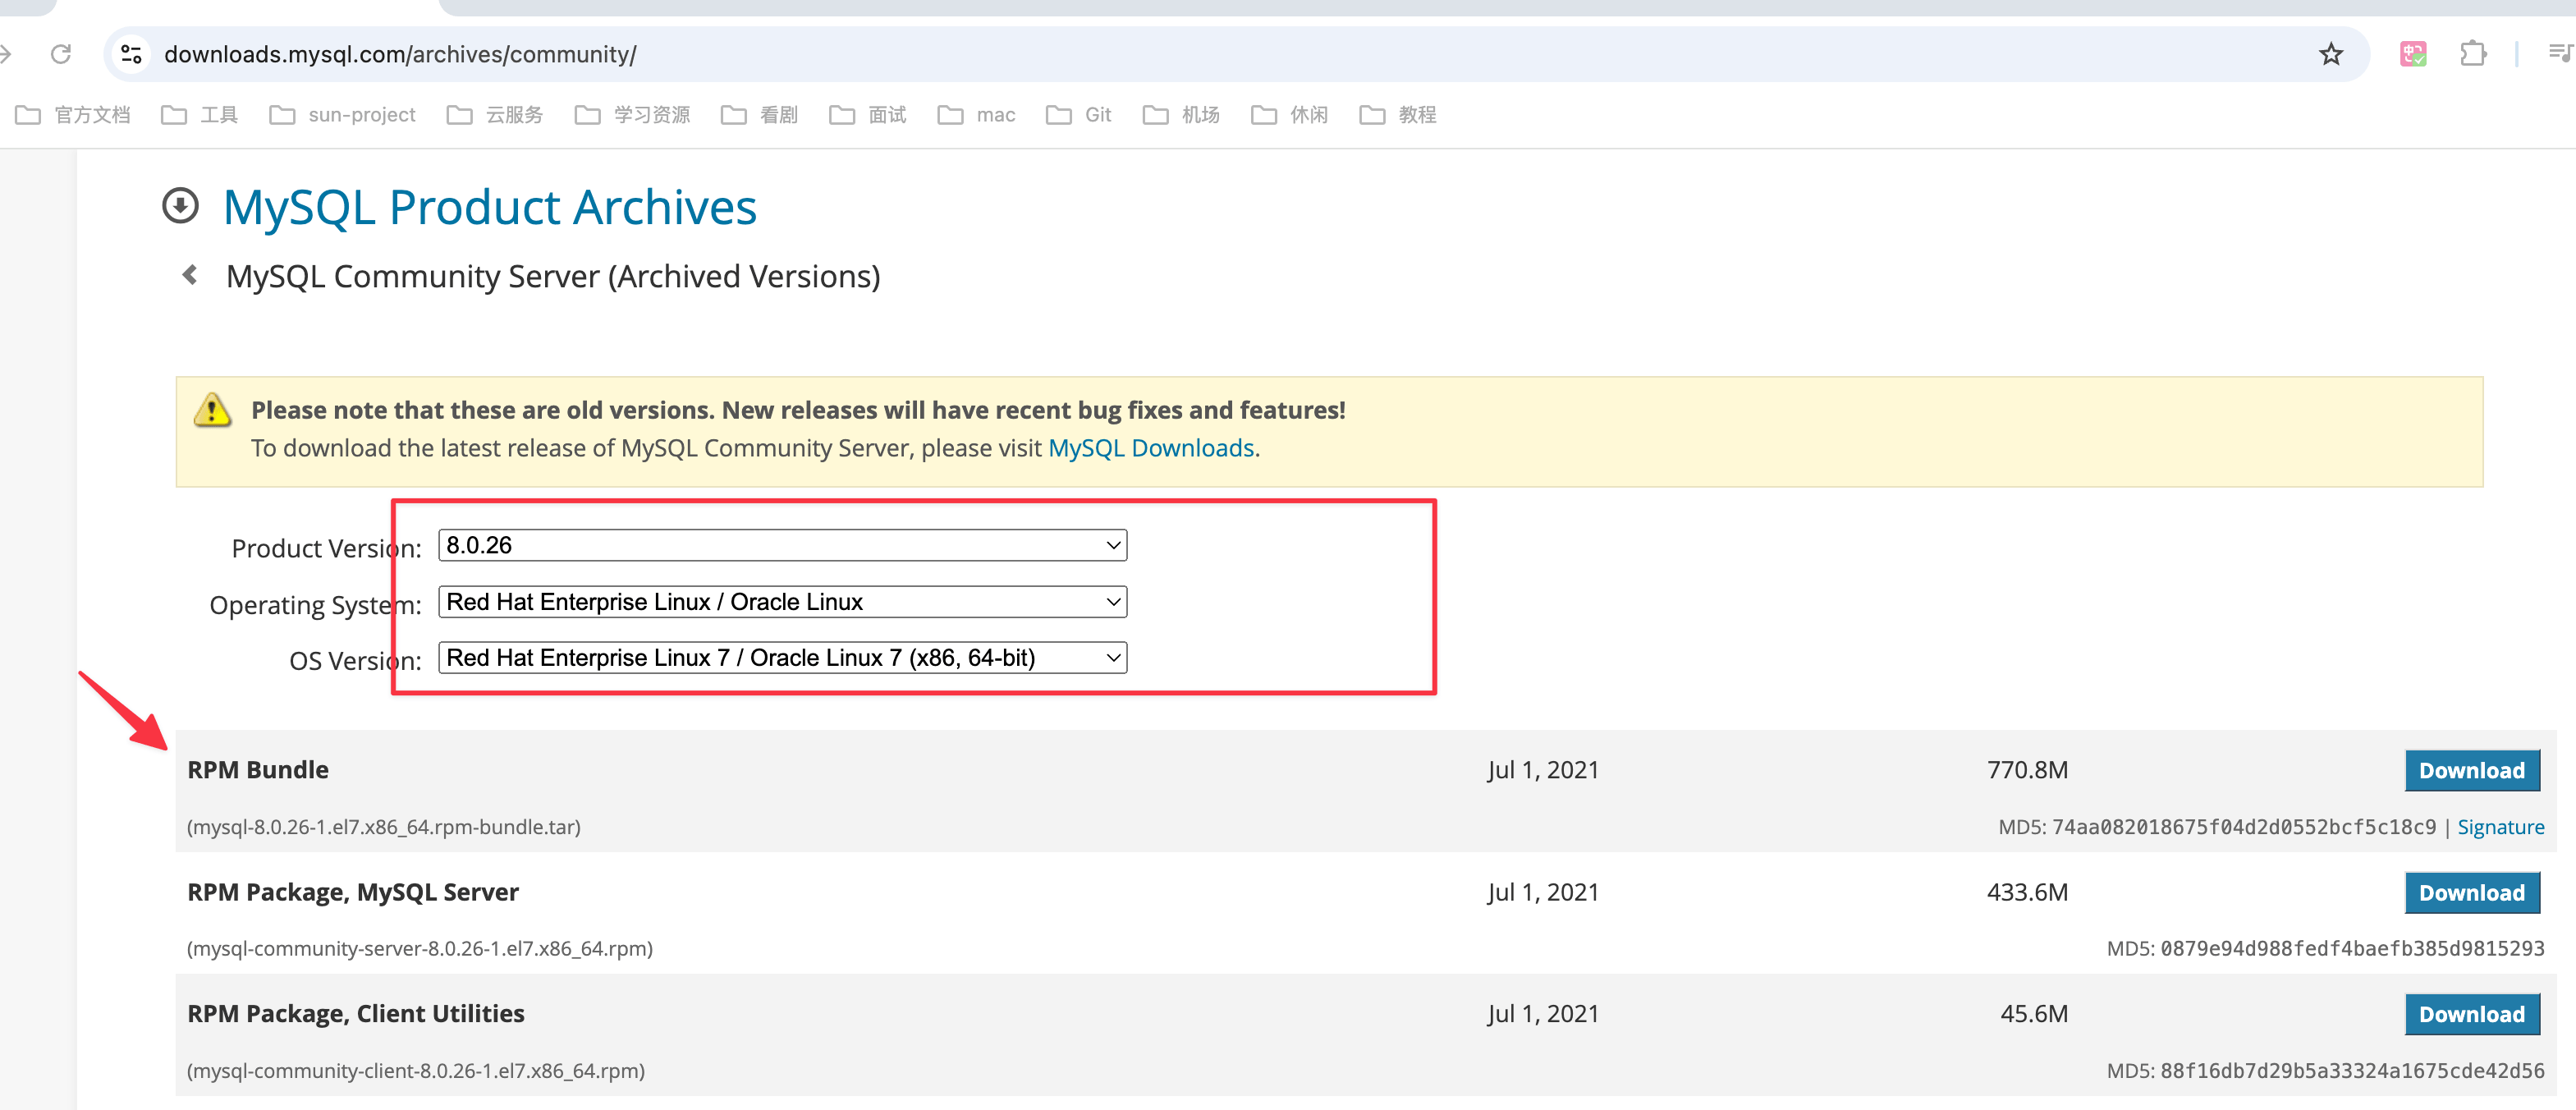2576x1110 pixels.
Task: Select the mysql-8.0.26-1.el7.x86_64.rpm-bundle.tar filename
Action: pyautogui.click(x=384, y=827)
